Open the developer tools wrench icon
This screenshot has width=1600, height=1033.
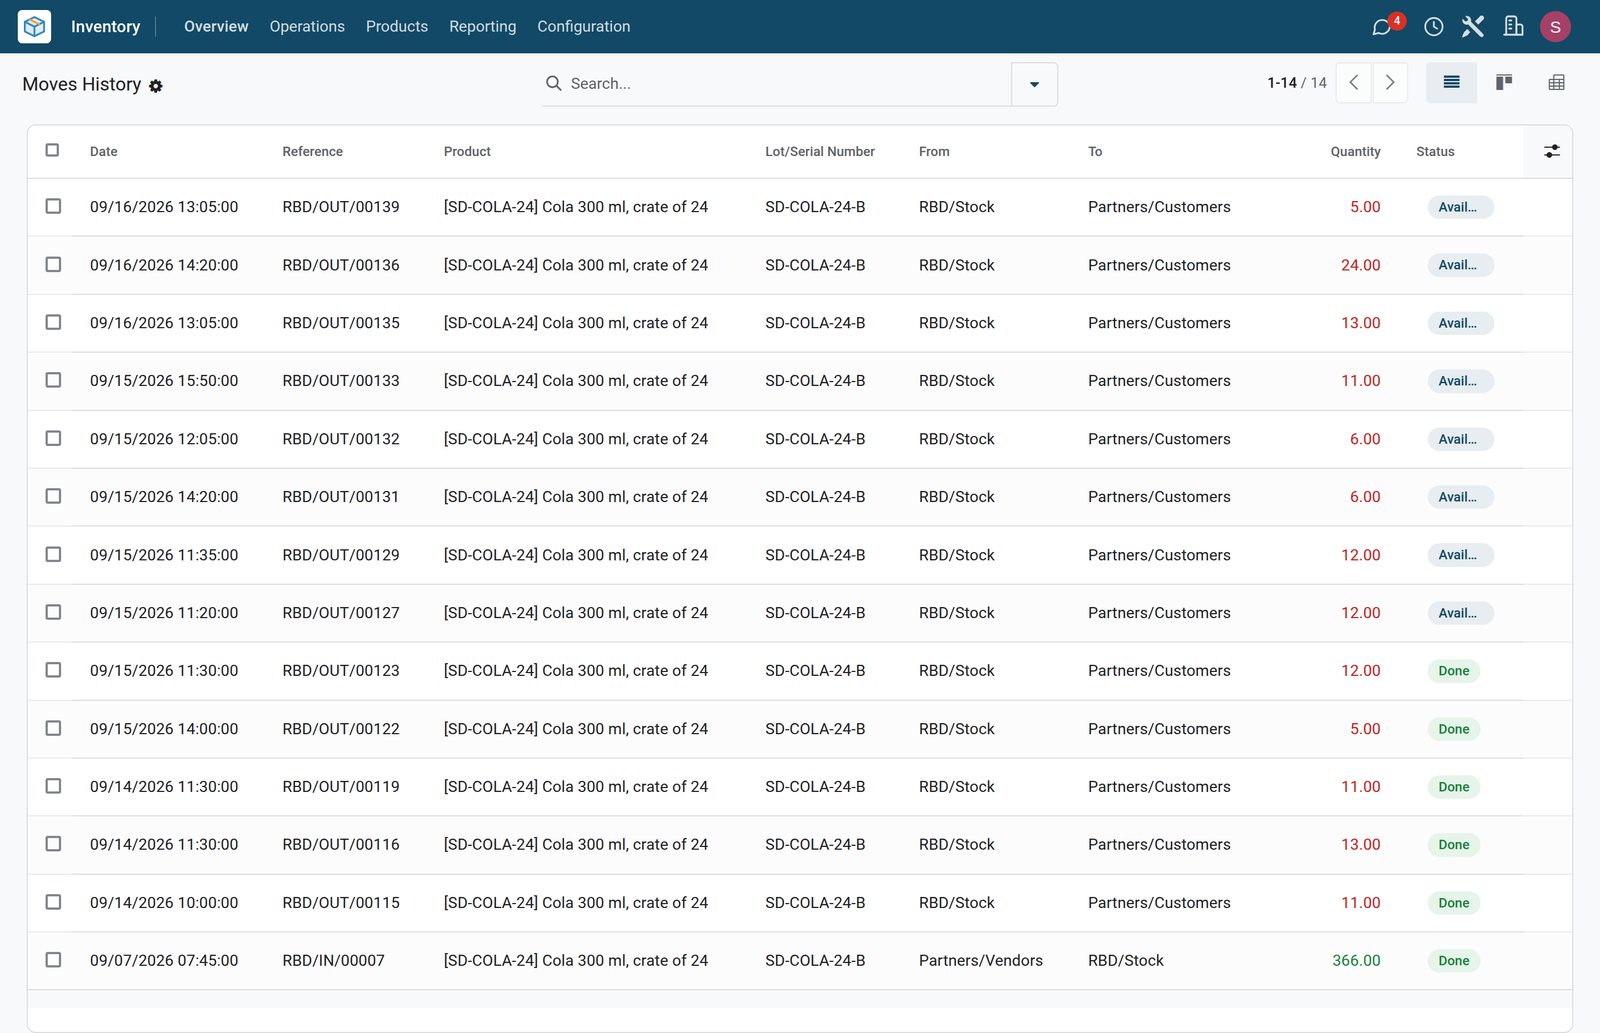point(1472,27)
